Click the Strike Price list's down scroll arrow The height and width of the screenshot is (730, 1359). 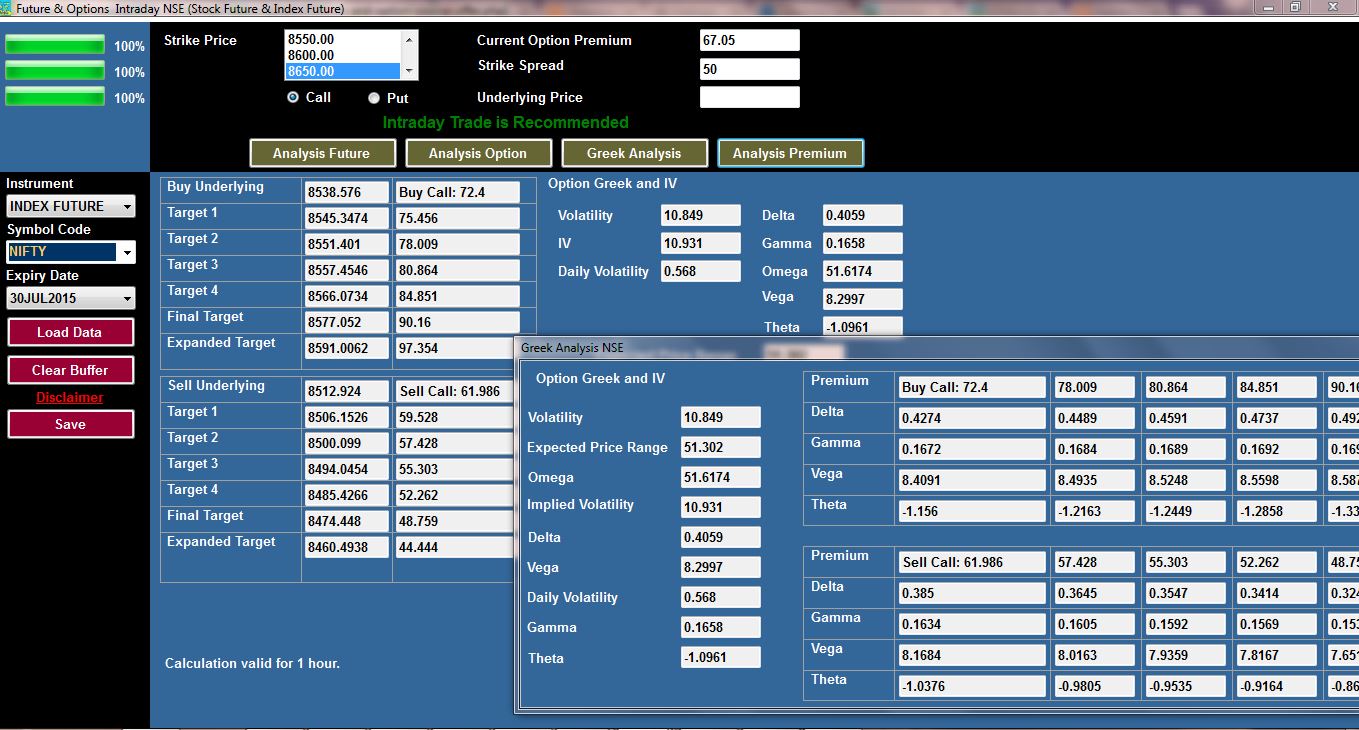pos(409,72)
